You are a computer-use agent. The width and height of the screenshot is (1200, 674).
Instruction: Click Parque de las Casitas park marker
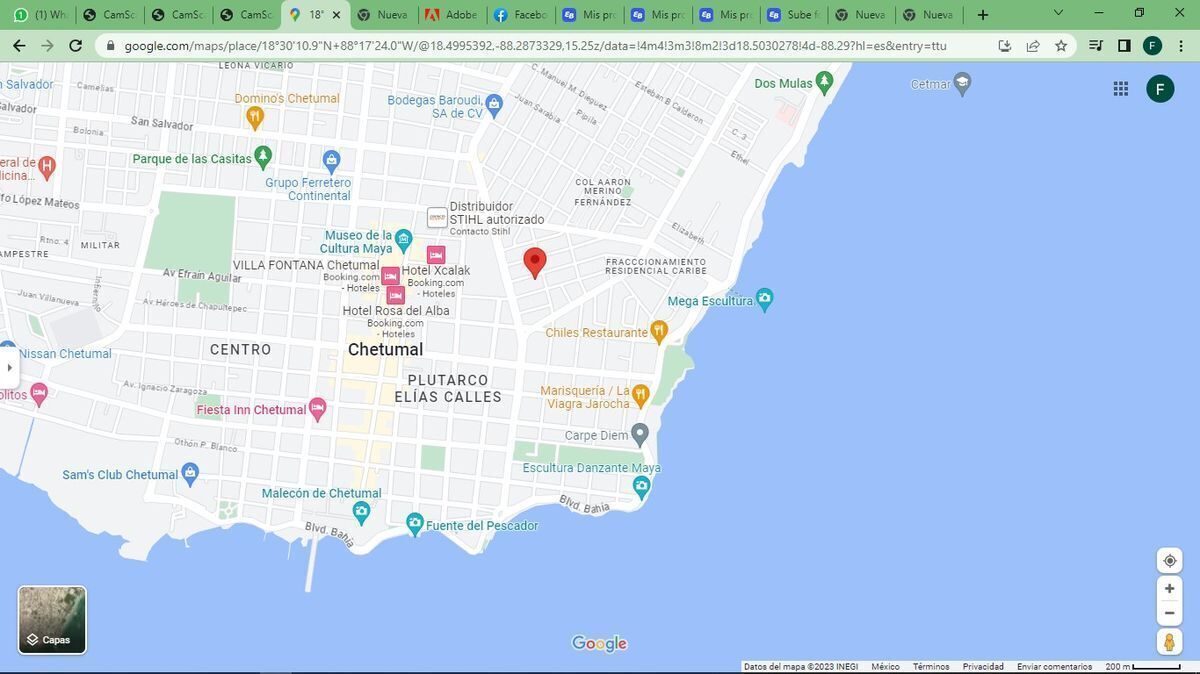click(263, 156)
